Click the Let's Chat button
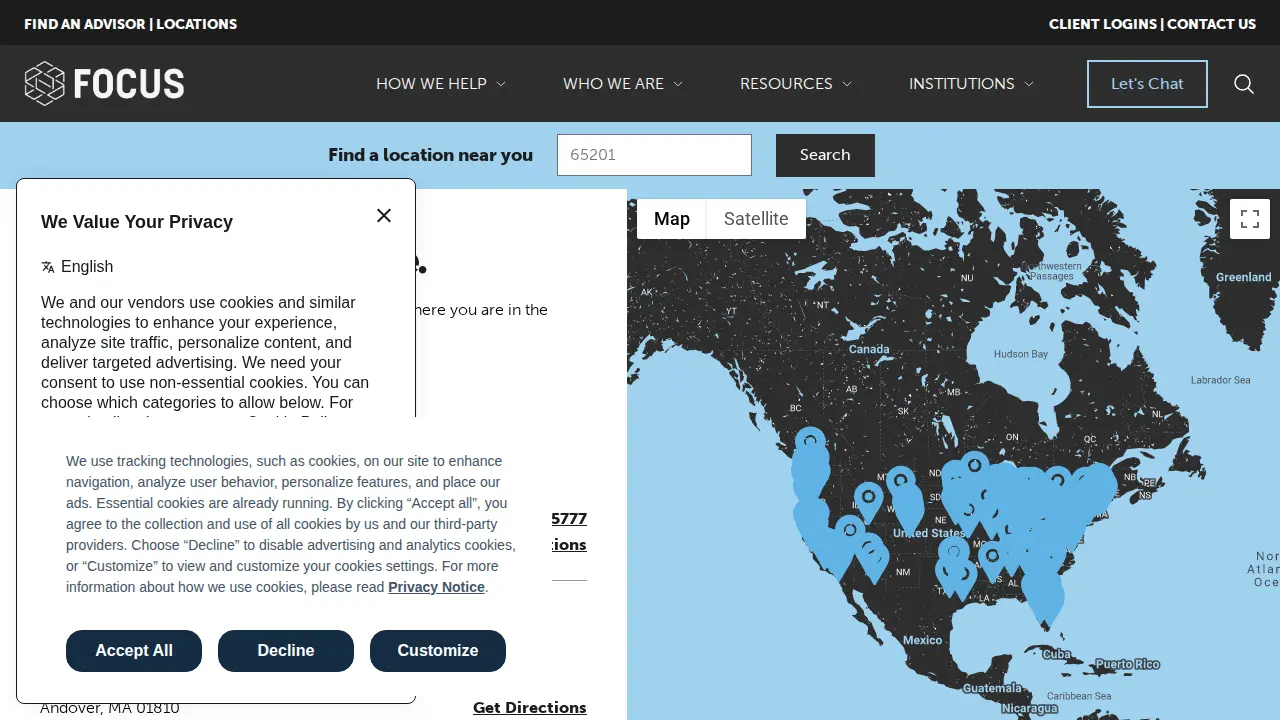 tap(1147, 84)
